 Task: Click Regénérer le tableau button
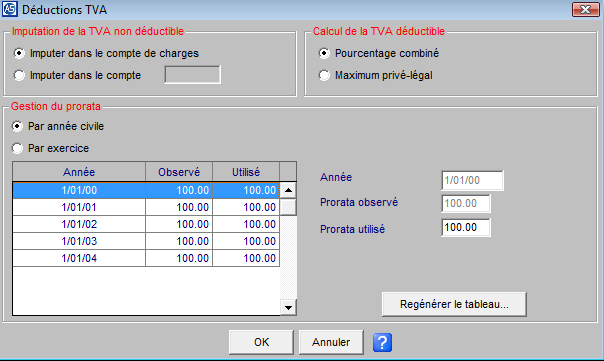[x=454, y=304]
